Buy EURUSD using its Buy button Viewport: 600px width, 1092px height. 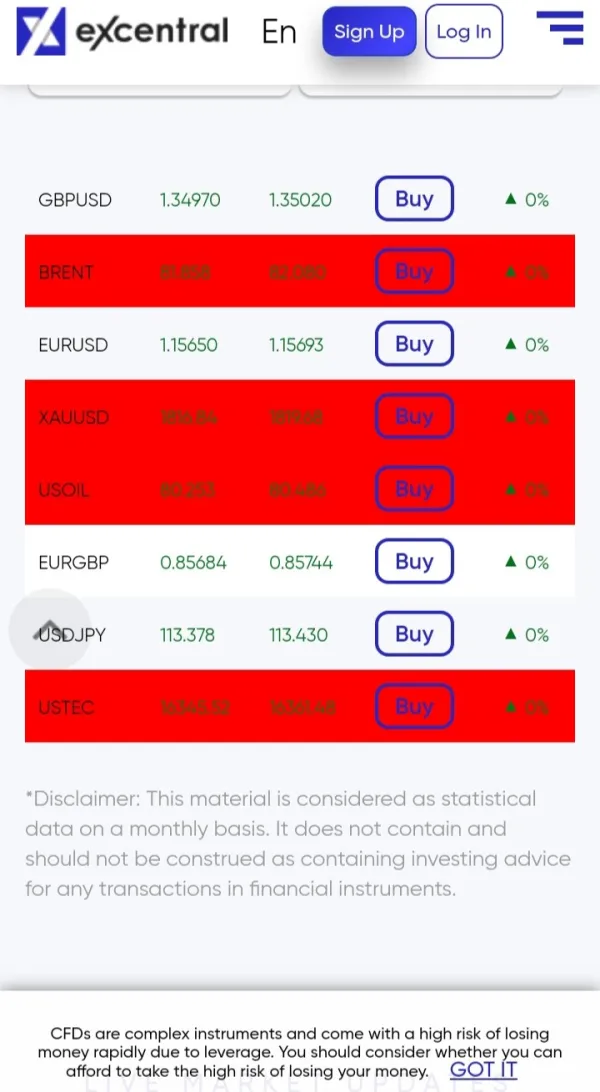[x=414, y=344]
